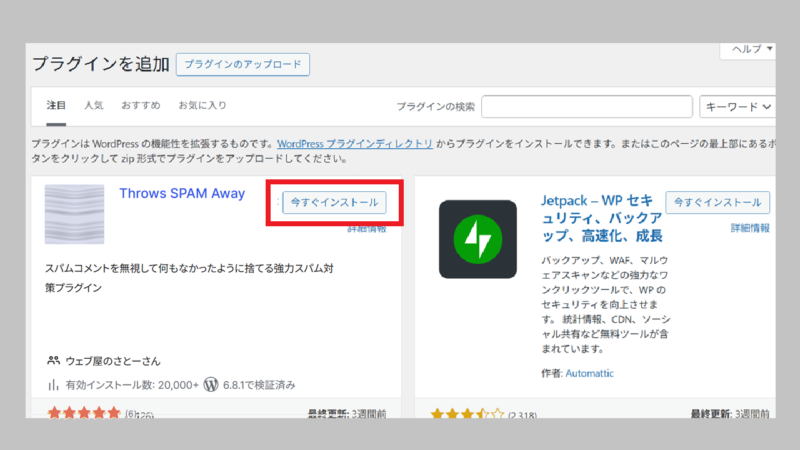
Task: Click 最終更新: 3週間前 under Jetpack
Action: (x=730, y=413)
